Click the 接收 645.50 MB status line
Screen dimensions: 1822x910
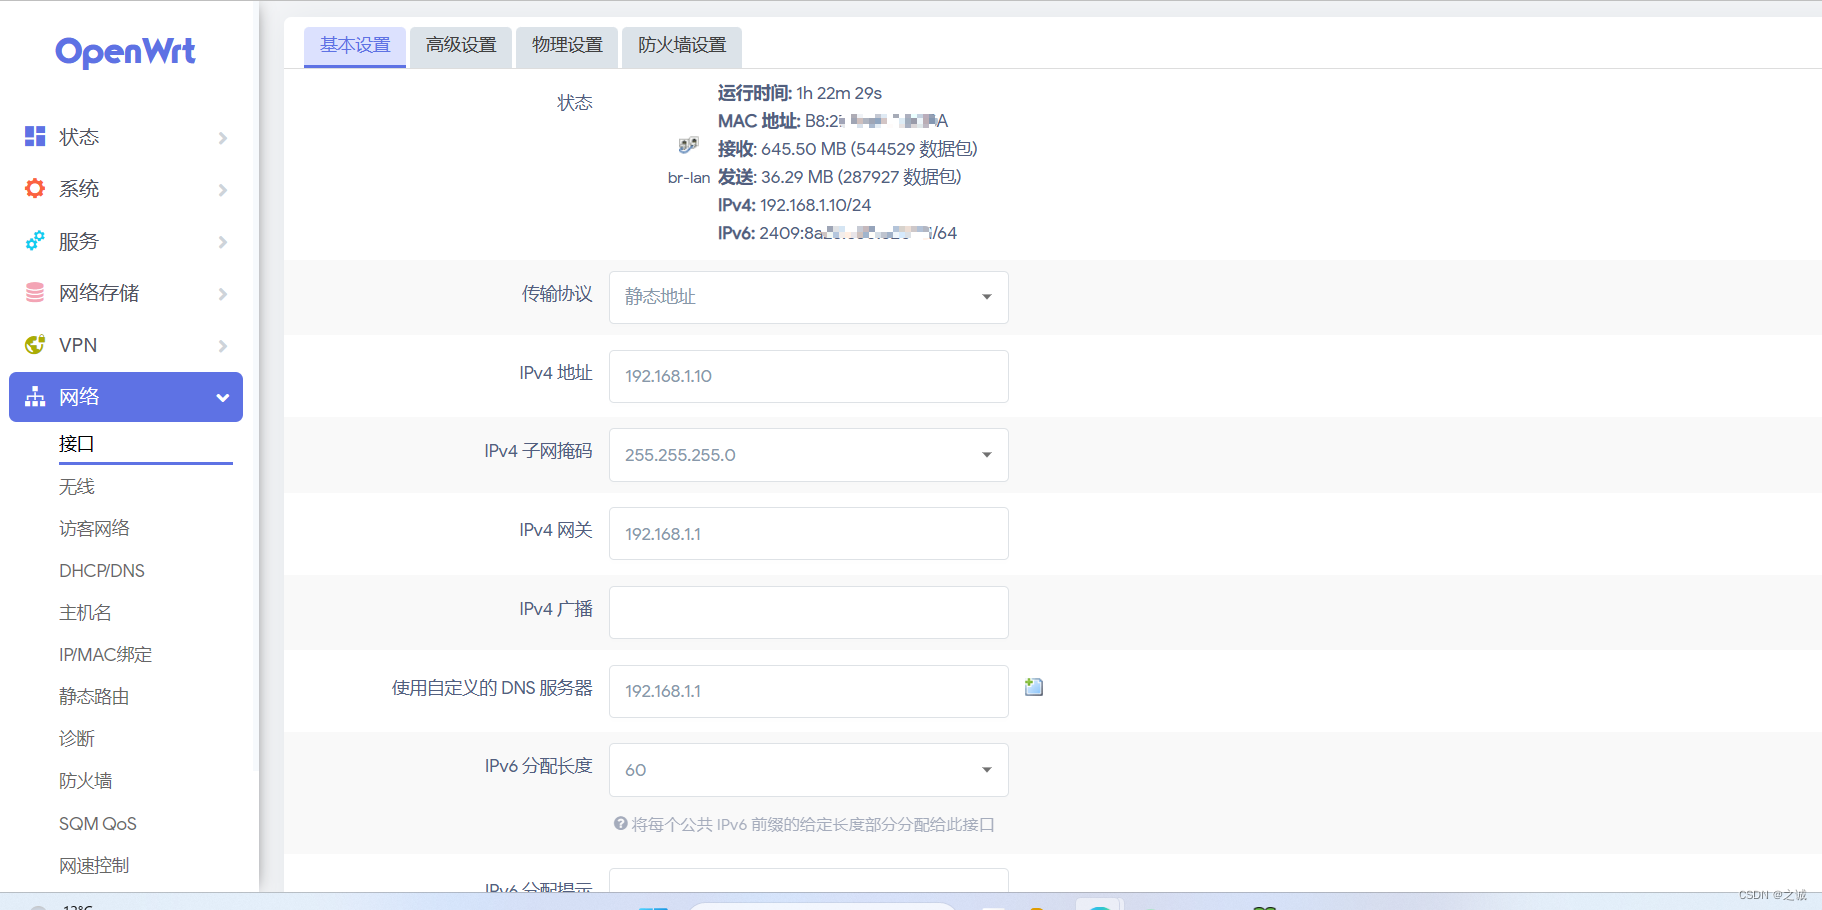coord(848,149)
